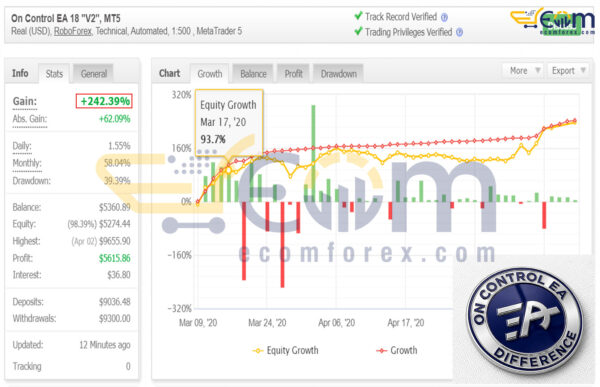Click the $5615.86 profit value
The image size is (600, 387).
(115, 258)
